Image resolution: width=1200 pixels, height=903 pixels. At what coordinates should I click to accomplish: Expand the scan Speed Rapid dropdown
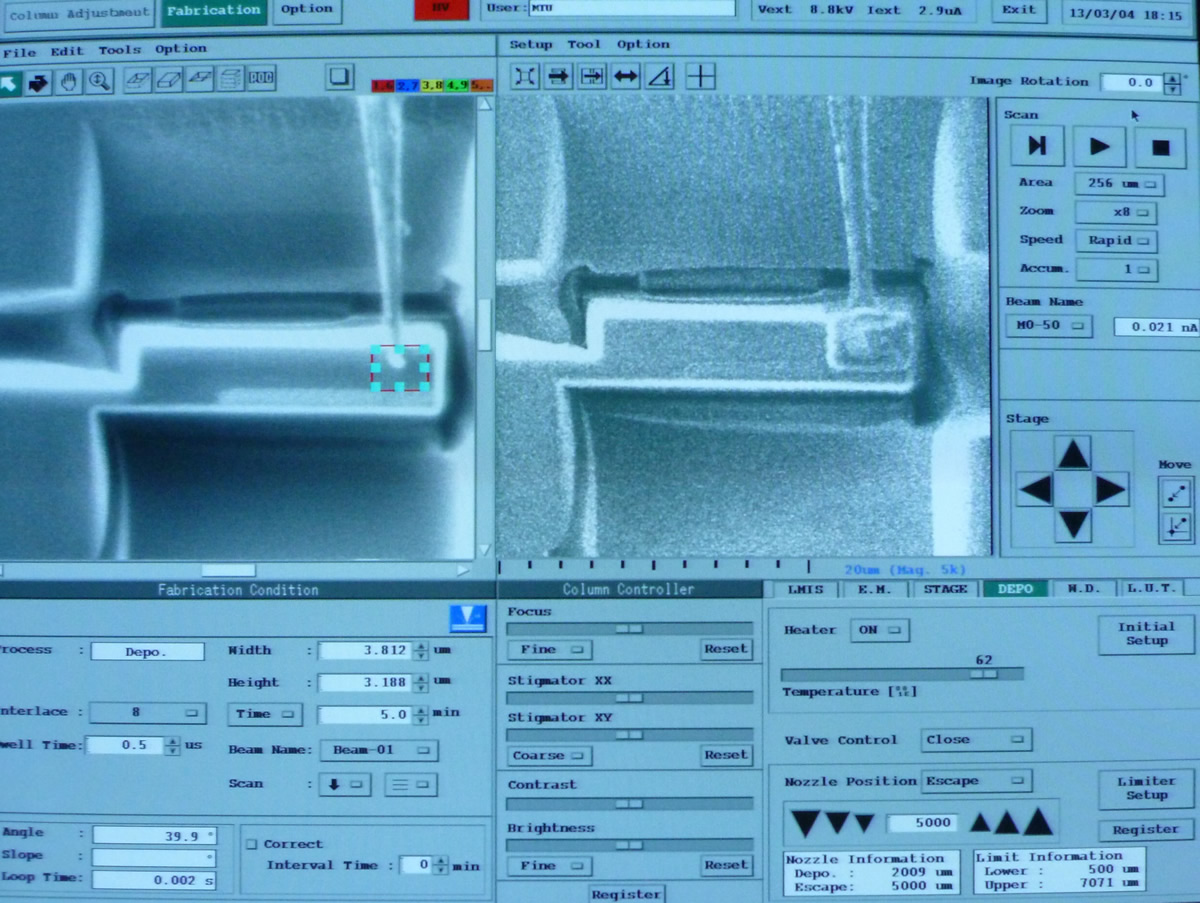(1115, 241)
